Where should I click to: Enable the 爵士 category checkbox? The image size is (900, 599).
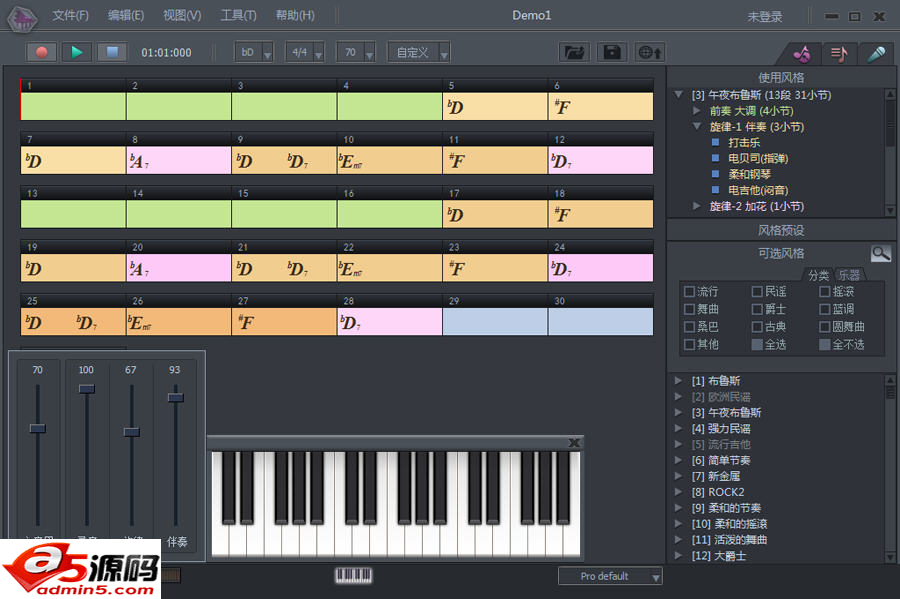coord(757,310)
